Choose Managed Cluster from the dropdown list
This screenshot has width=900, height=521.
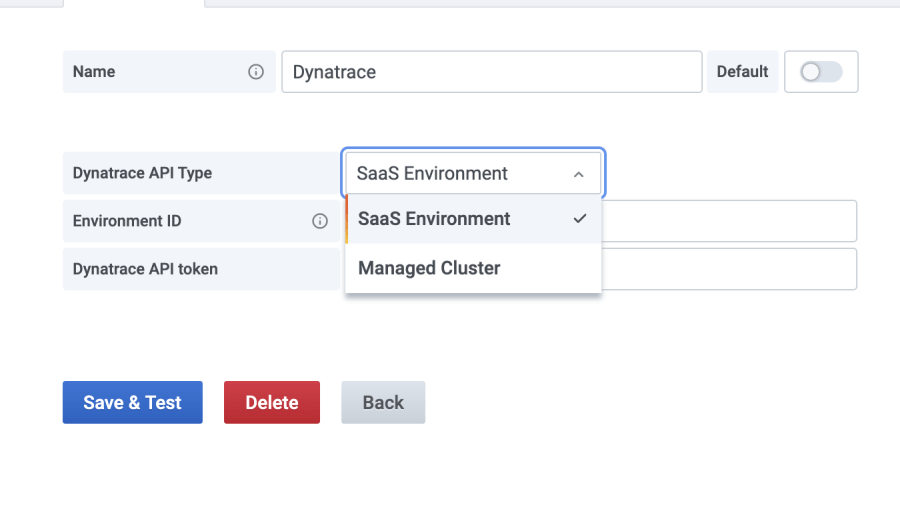point(430,268)
